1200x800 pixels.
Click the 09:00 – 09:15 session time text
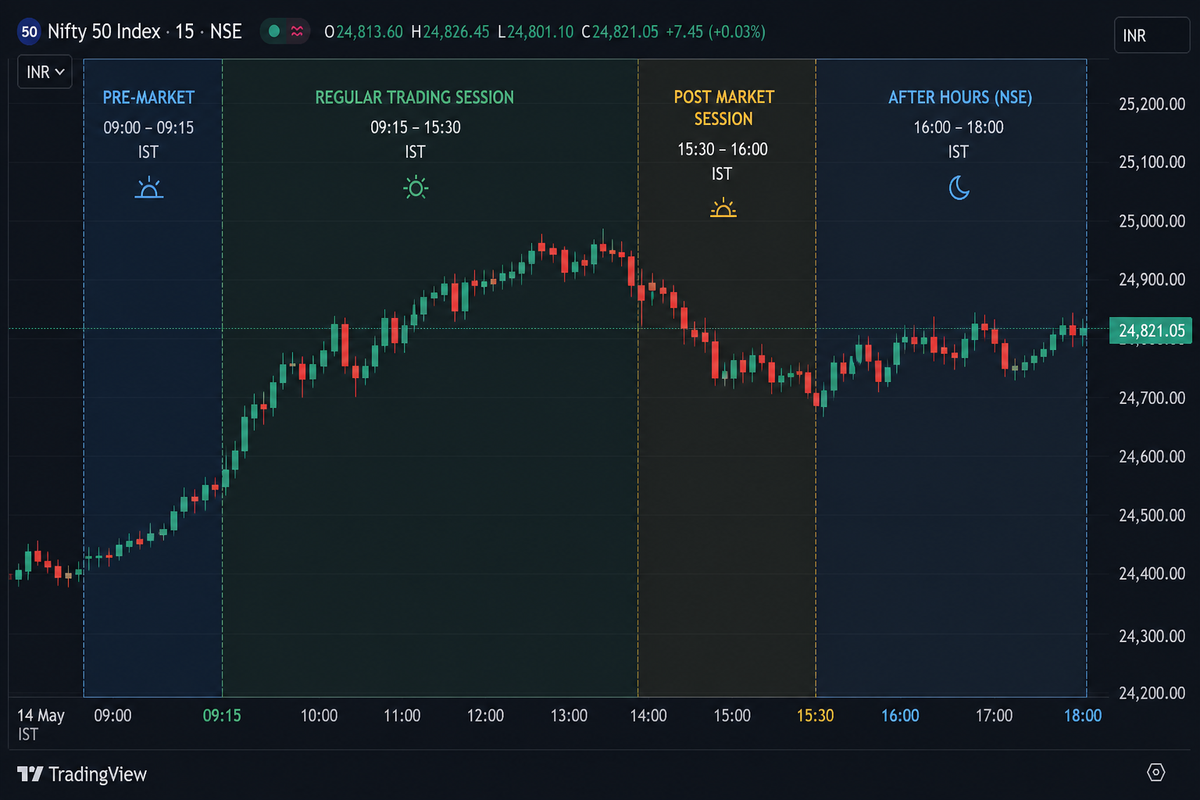149,127
